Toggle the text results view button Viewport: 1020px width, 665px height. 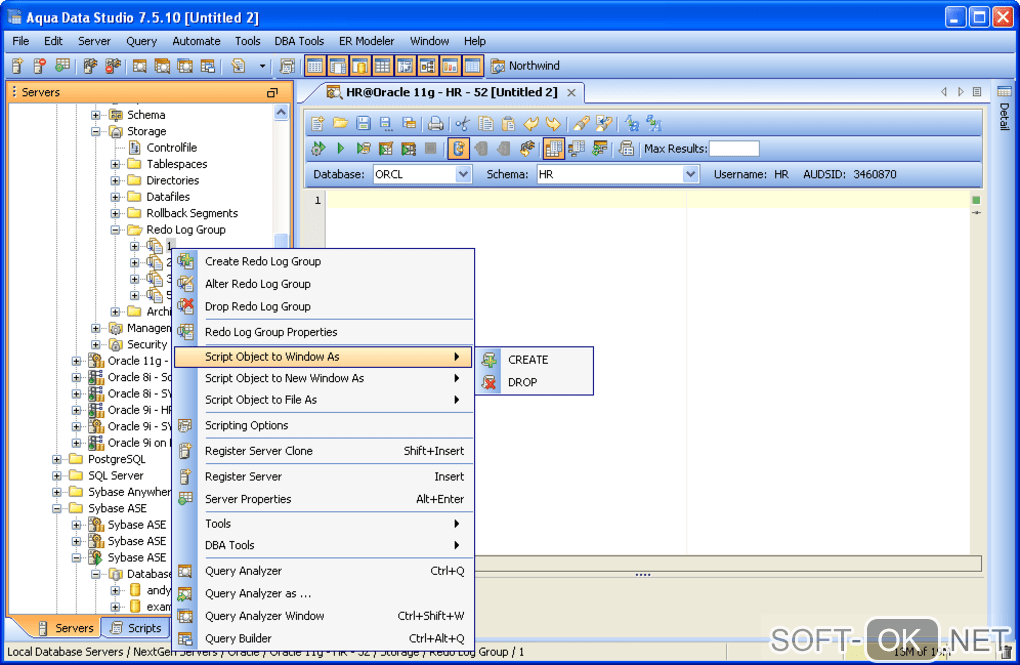point(576,148)
